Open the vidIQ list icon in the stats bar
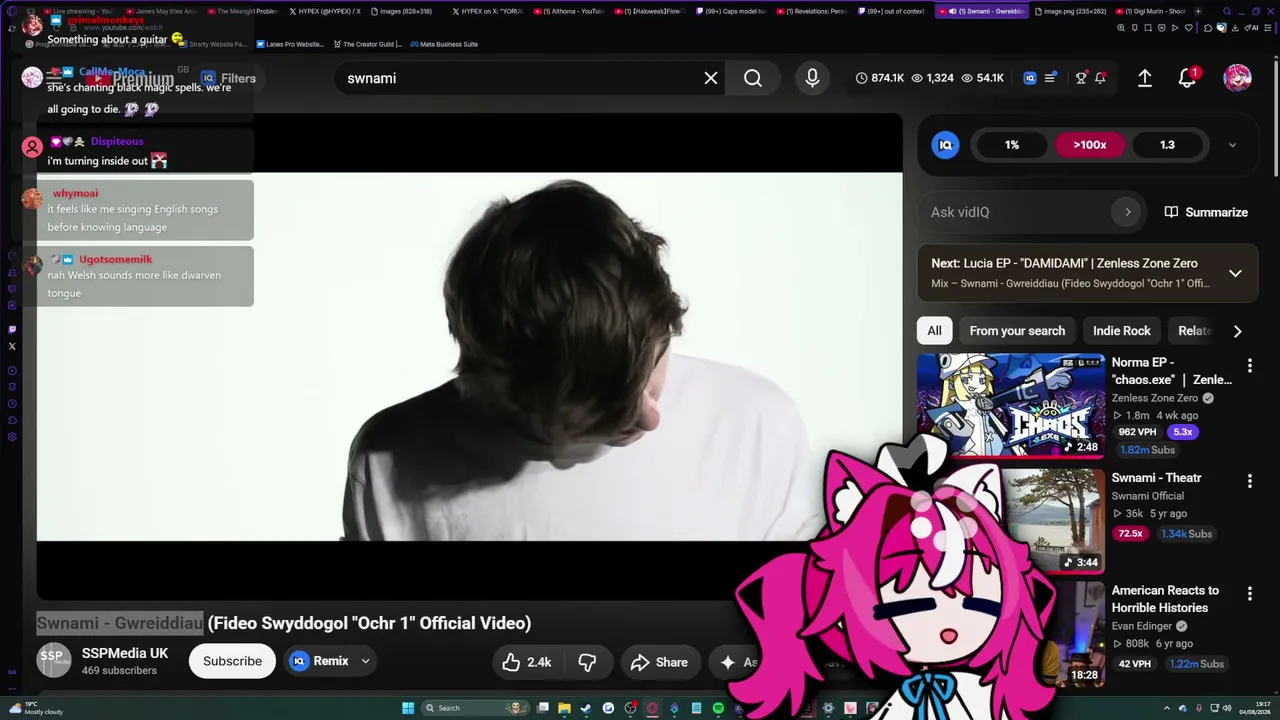This screenshot has width=1280, height=720. click(x=1050, y=78)
